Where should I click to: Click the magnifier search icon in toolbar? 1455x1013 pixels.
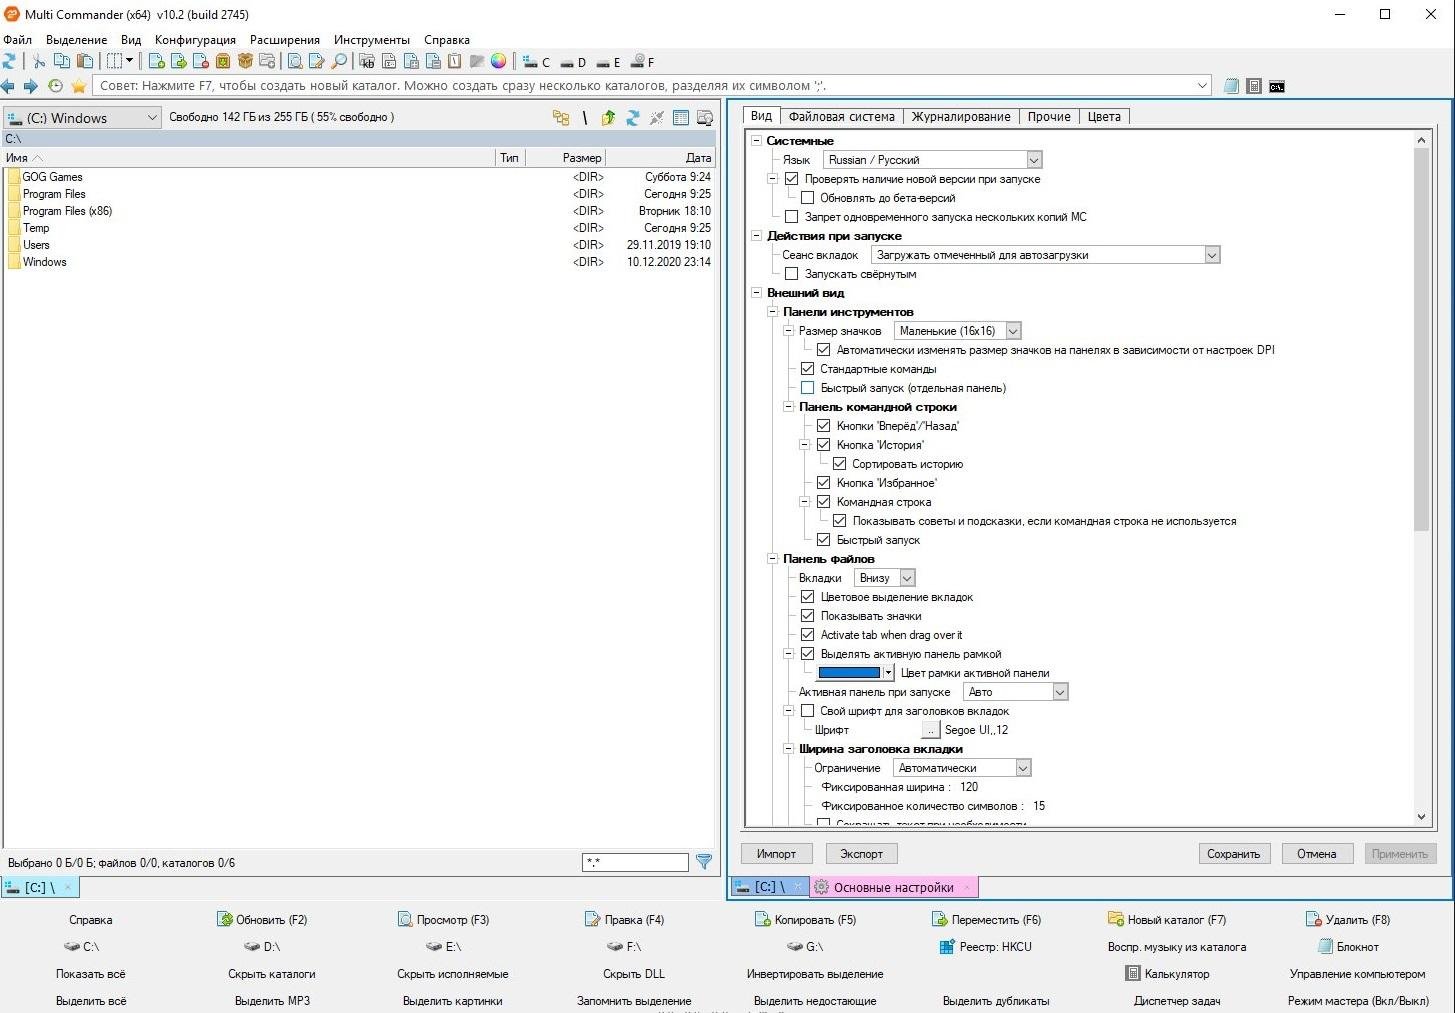(339, 62)
